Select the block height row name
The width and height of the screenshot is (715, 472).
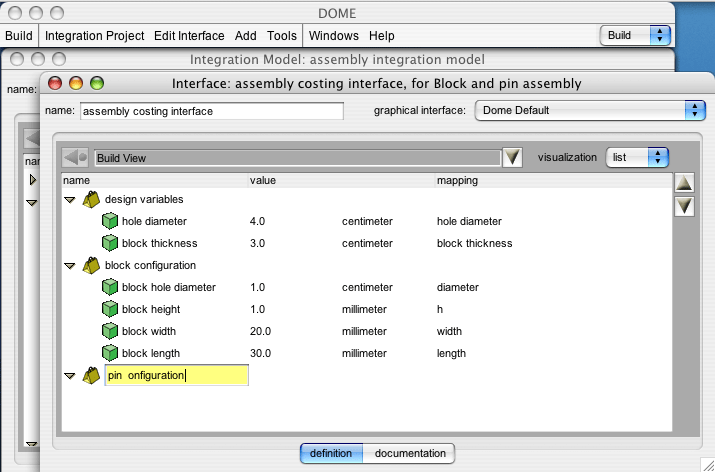[x=151, y=309]
